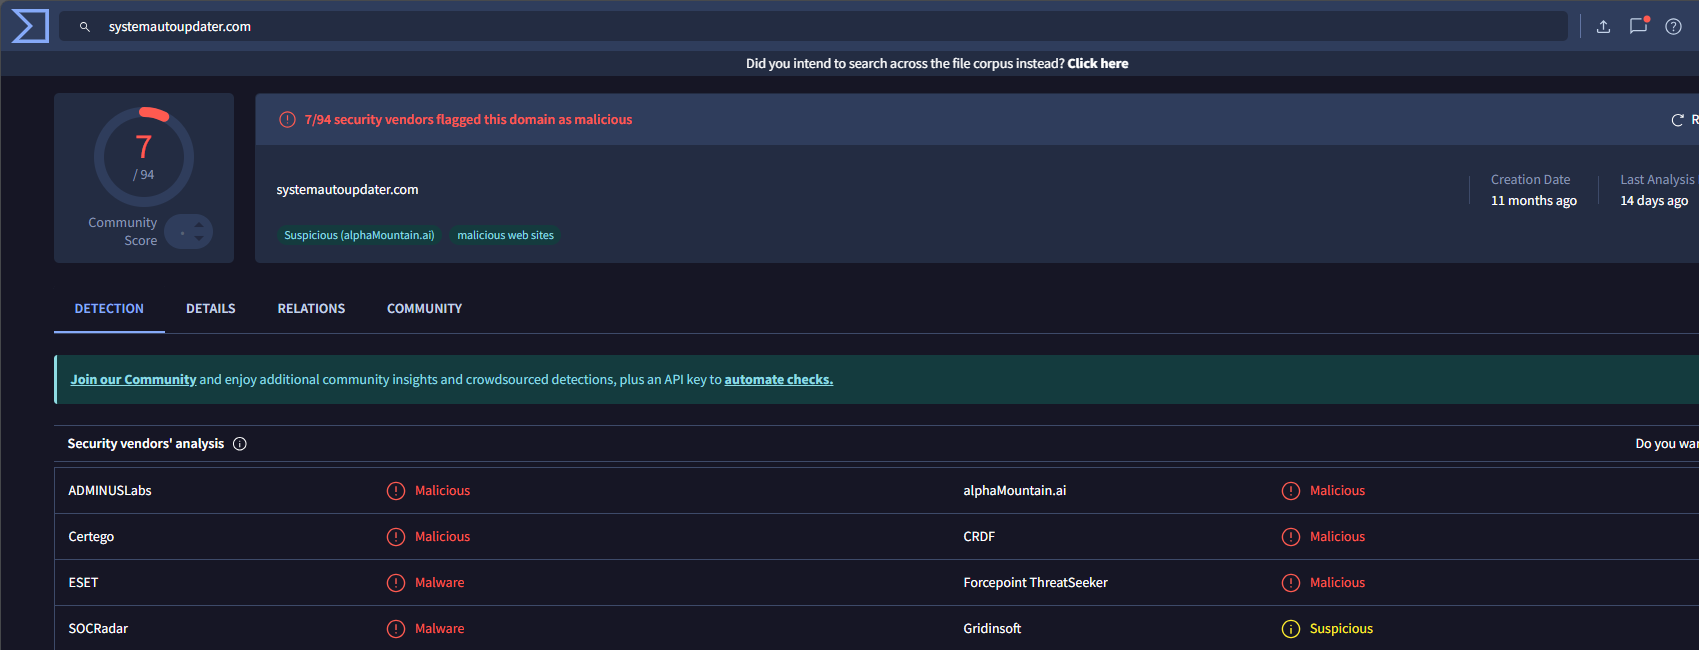Click the upload file icon

(x=1603, y=27)
